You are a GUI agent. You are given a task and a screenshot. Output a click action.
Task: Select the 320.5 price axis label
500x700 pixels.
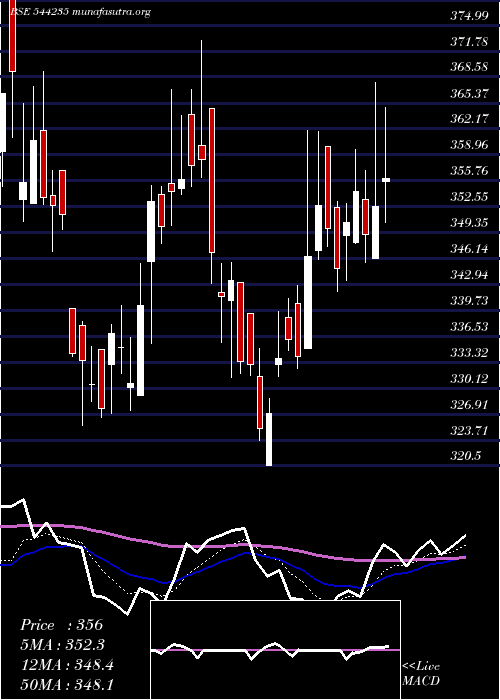[466, 456]
